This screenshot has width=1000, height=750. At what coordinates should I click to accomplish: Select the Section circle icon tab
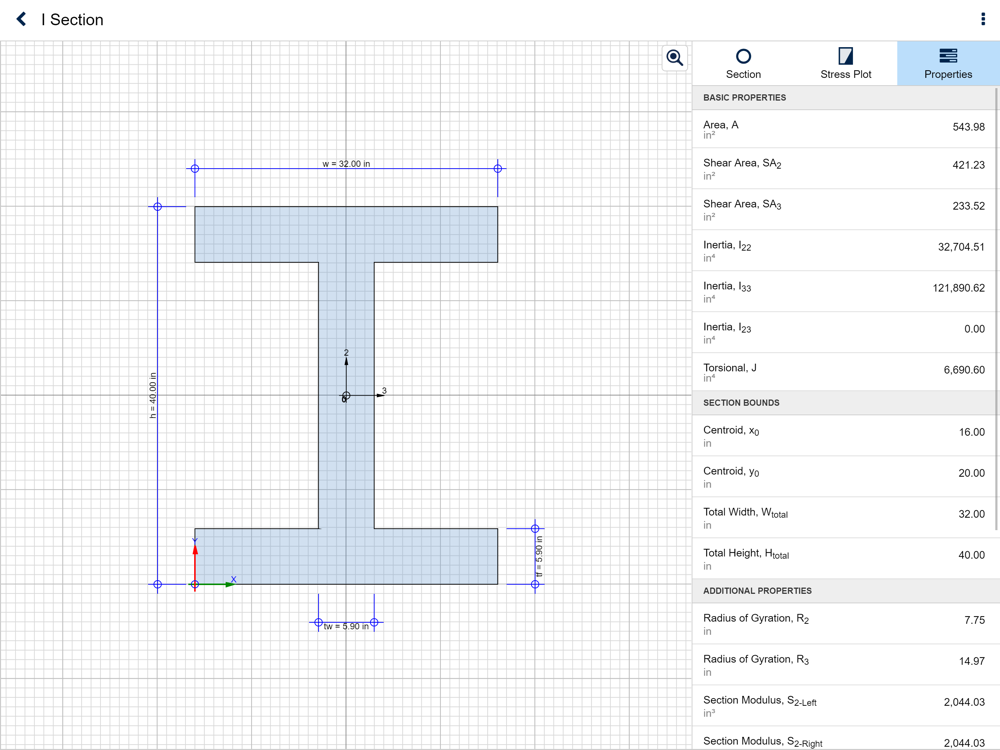point(743,64)
